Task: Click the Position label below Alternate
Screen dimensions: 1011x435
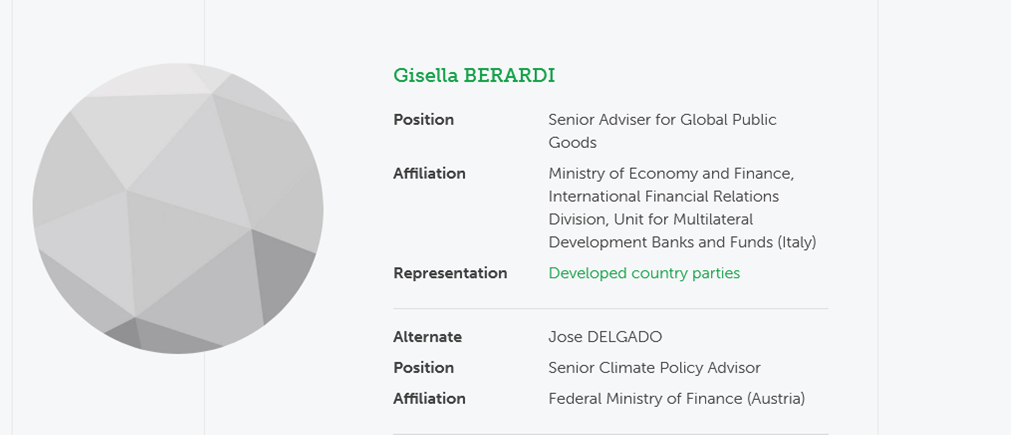Action: (x=424, y=368)
